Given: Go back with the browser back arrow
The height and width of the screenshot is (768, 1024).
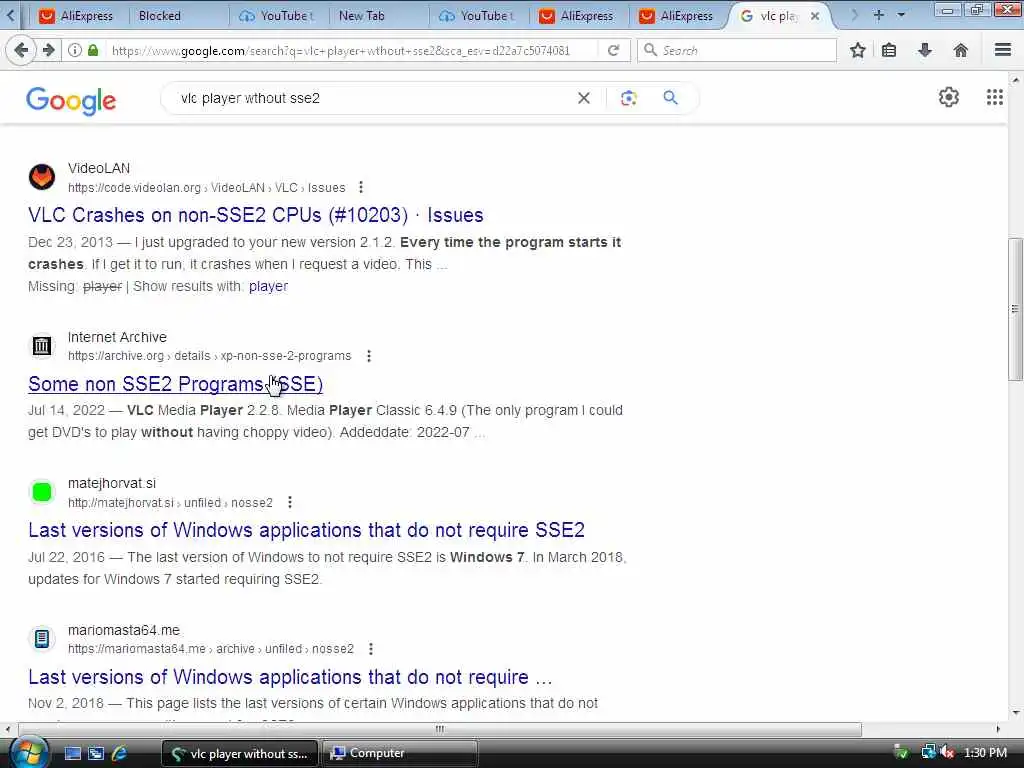Looking at the screenshot, I should 20,50.
